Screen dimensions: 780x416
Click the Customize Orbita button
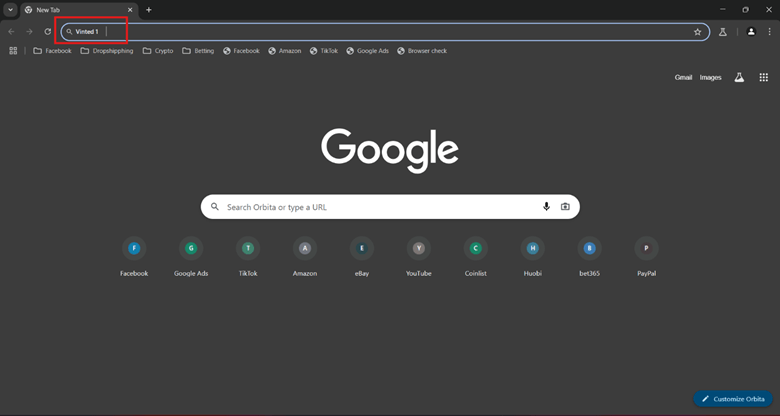(x=733, y=399)
